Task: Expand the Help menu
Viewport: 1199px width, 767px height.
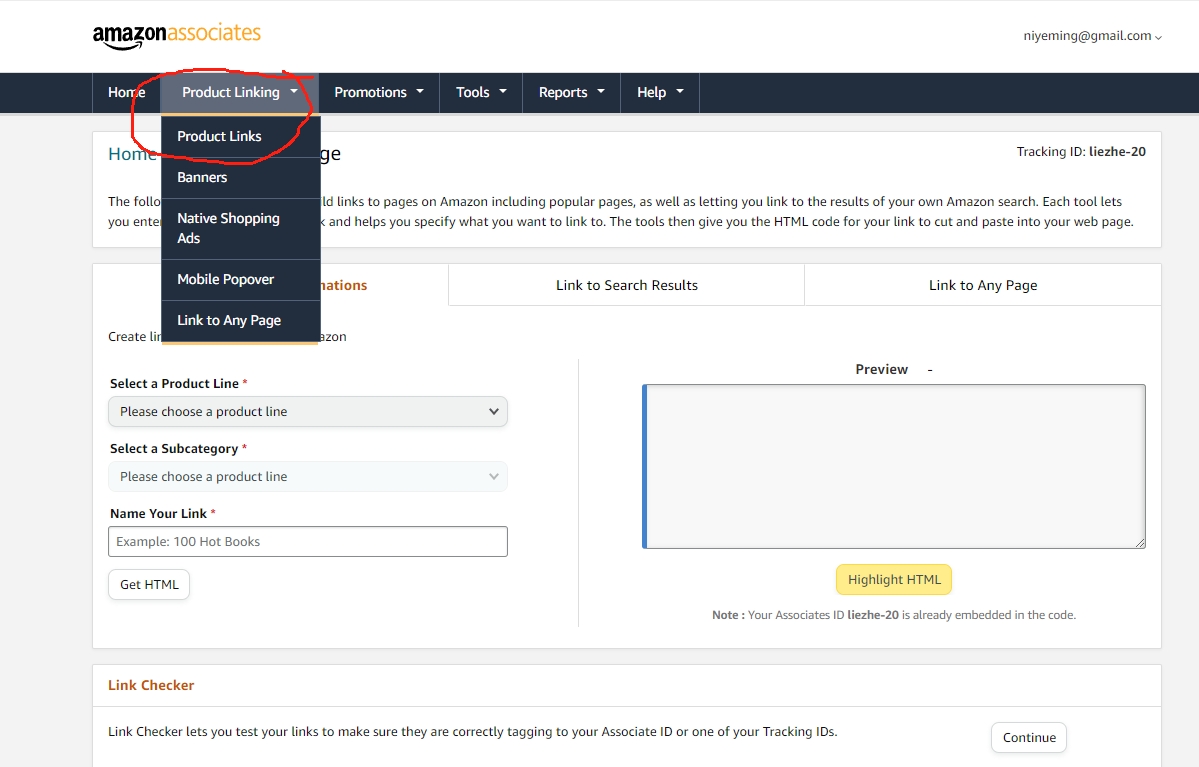Action: (x=660, y=93)
